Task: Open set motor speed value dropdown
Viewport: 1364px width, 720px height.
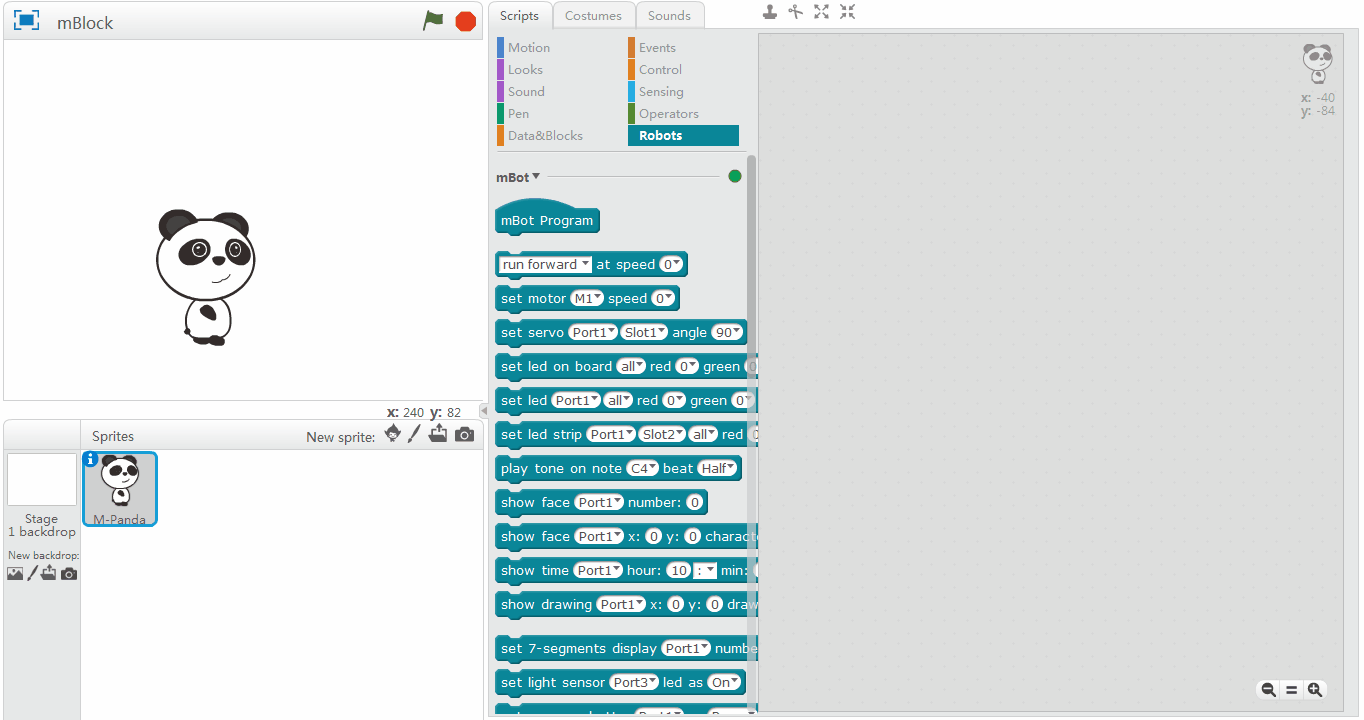Action: pos(663,298)
